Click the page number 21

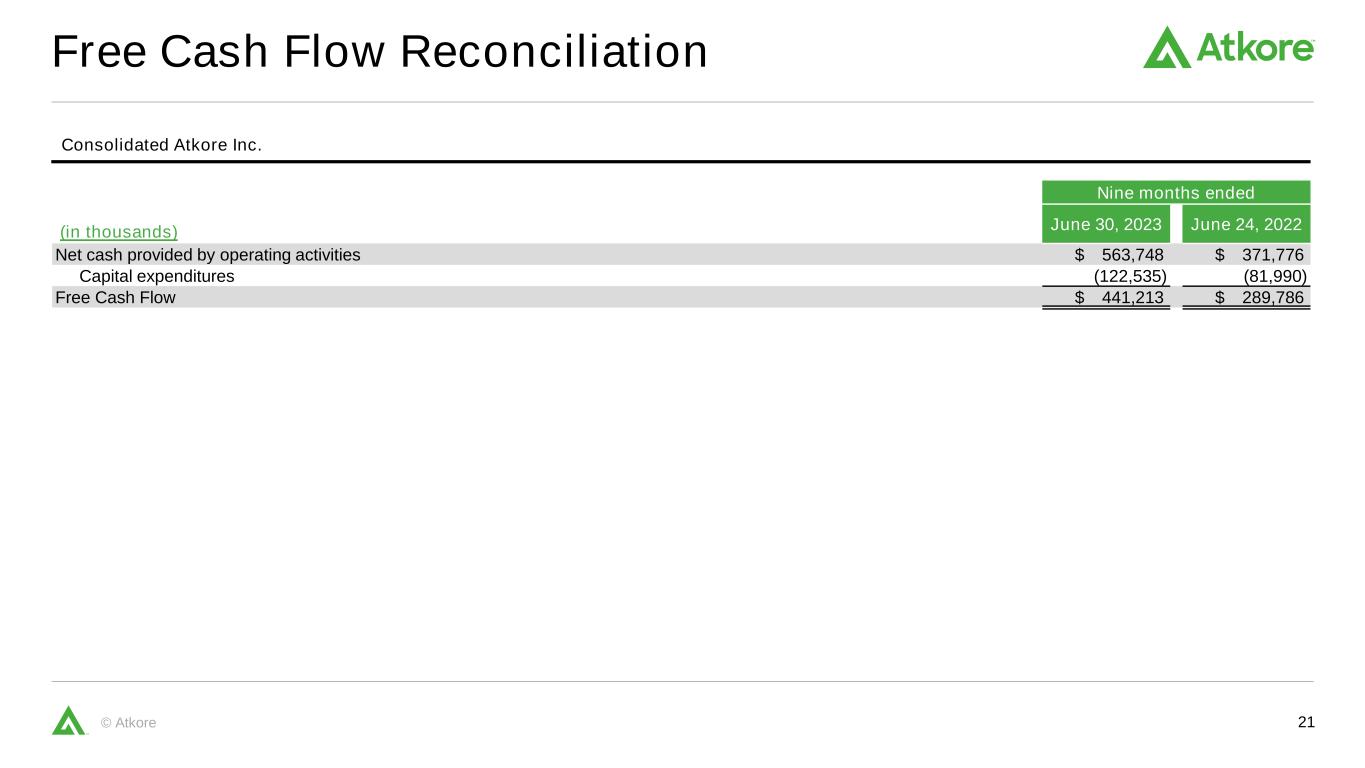[1305, 722]
